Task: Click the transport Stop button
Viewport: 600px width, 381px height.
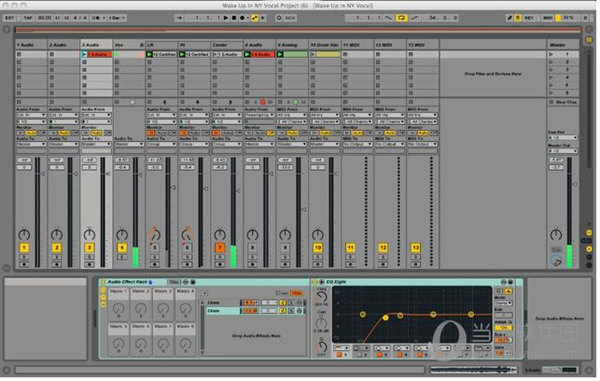Action: [x=234, y=18]
